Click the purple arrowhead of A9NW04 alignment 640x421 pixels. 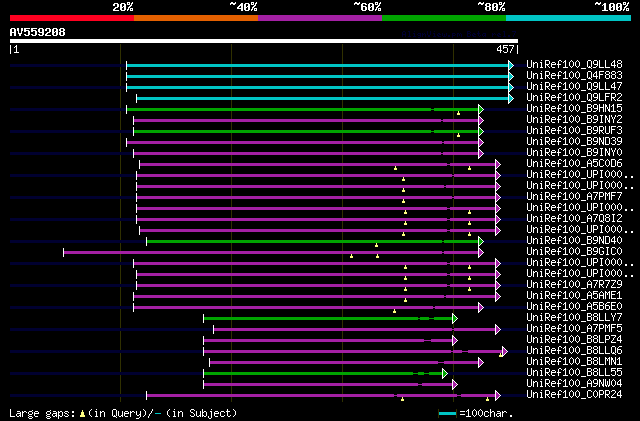(455, 385)
